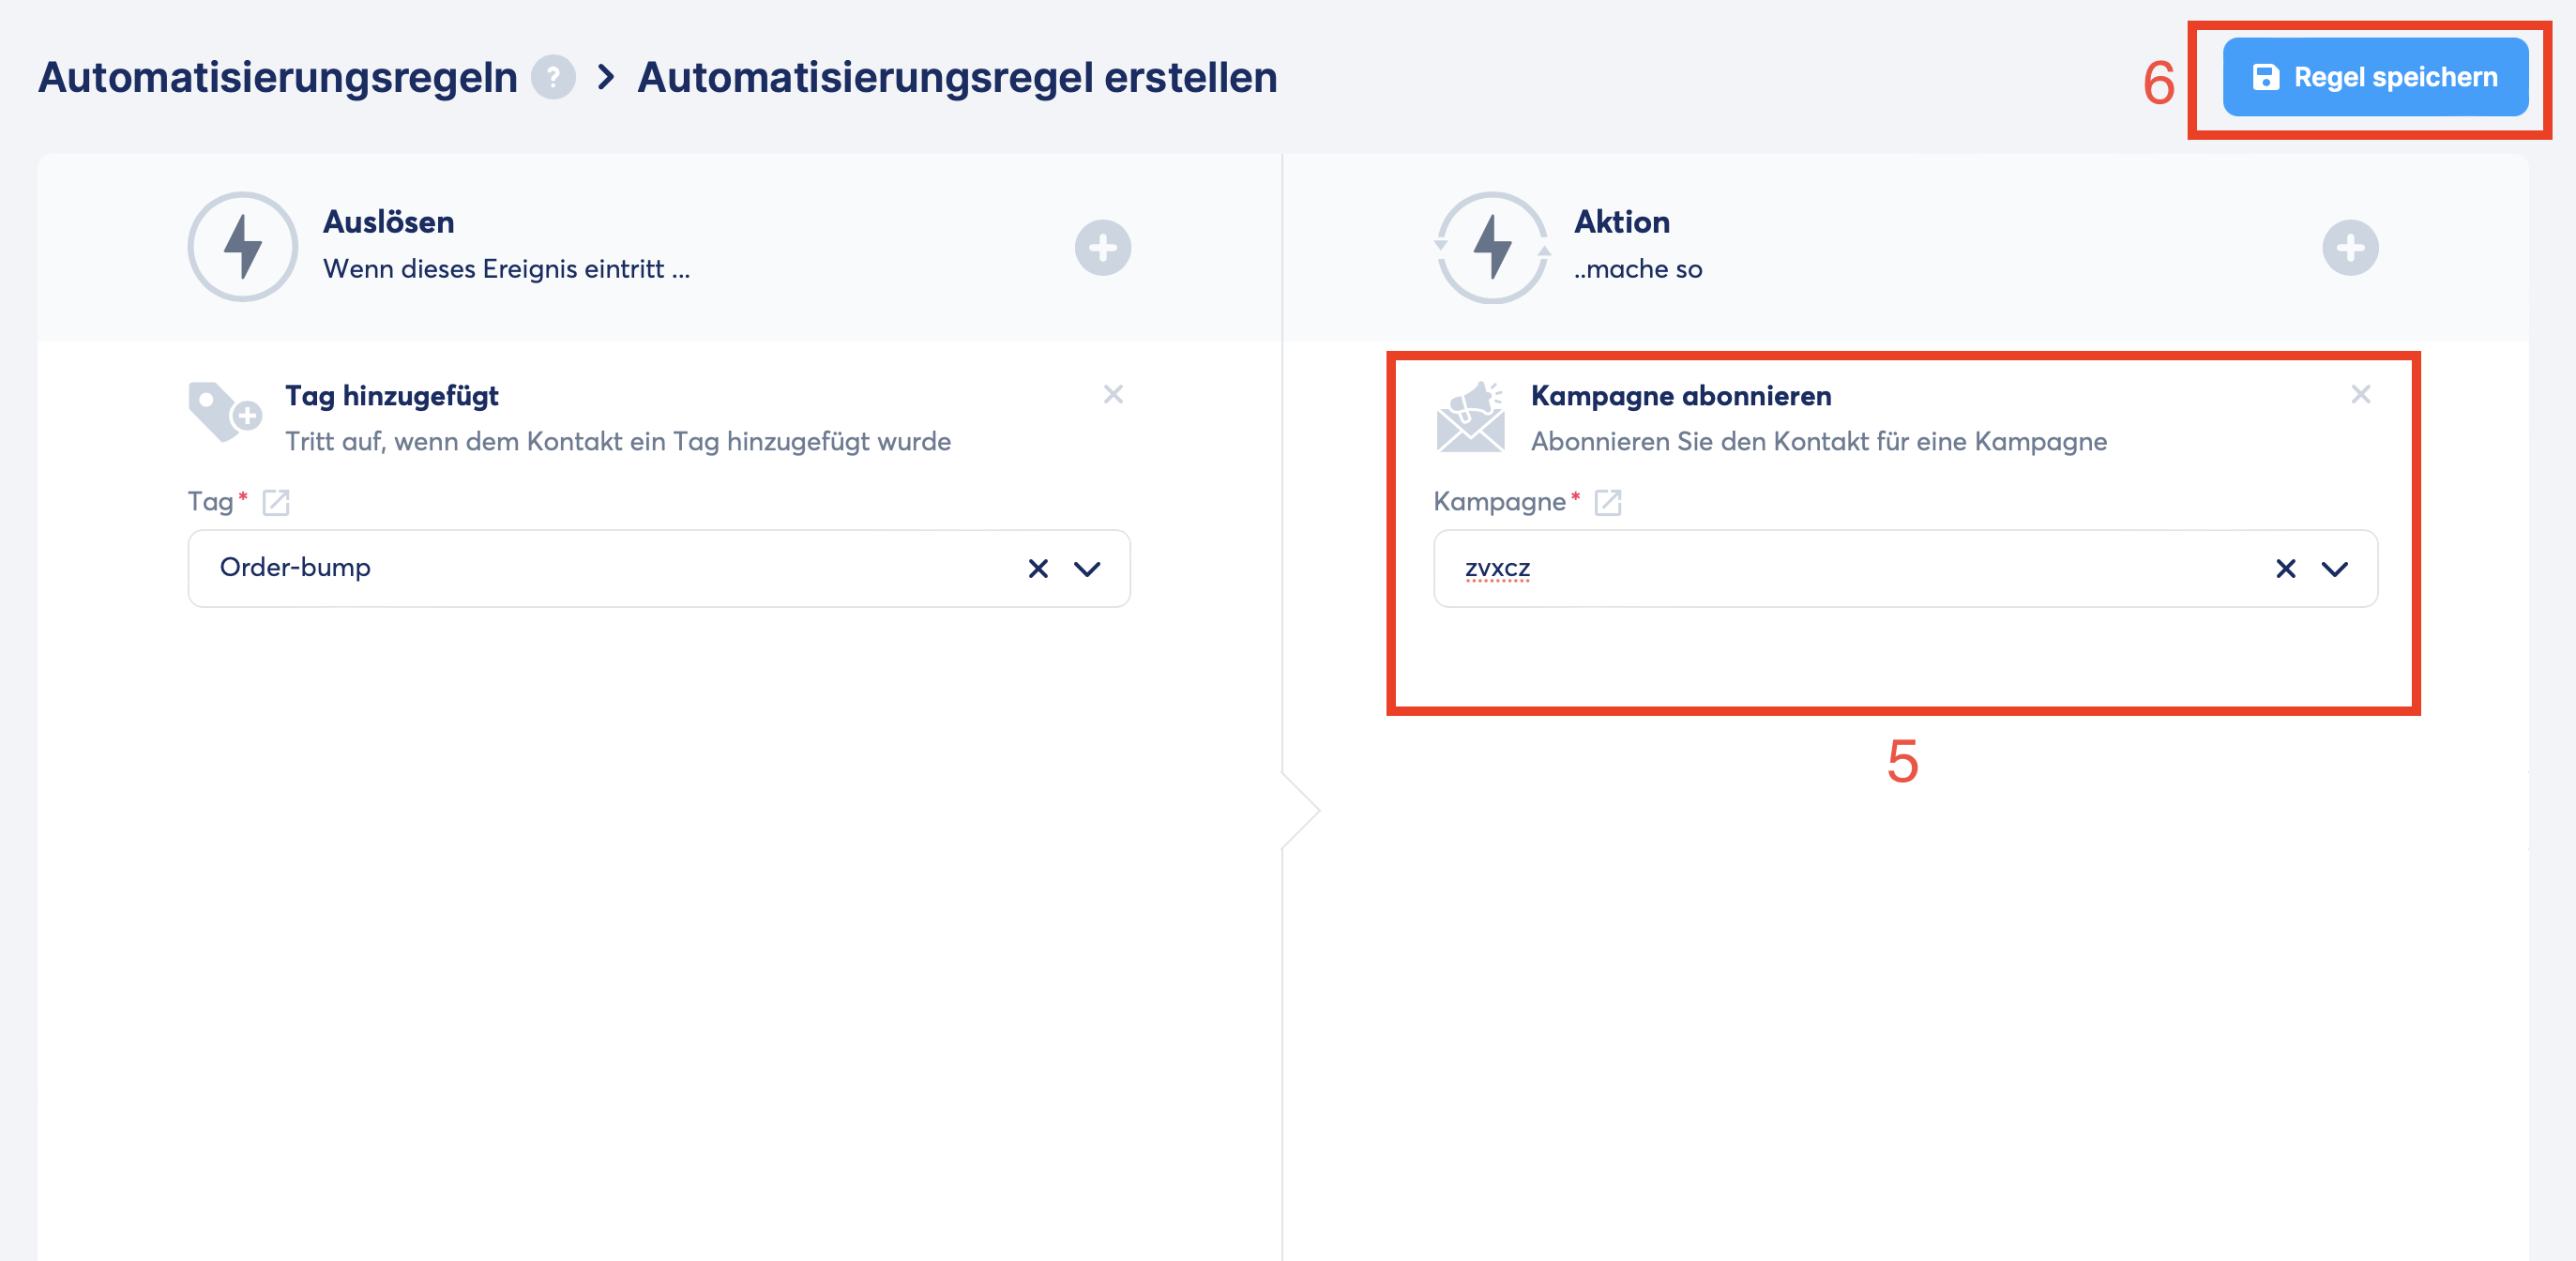
Task: Expand the Tag dropdown chevron
Action: coord(1087,569)
